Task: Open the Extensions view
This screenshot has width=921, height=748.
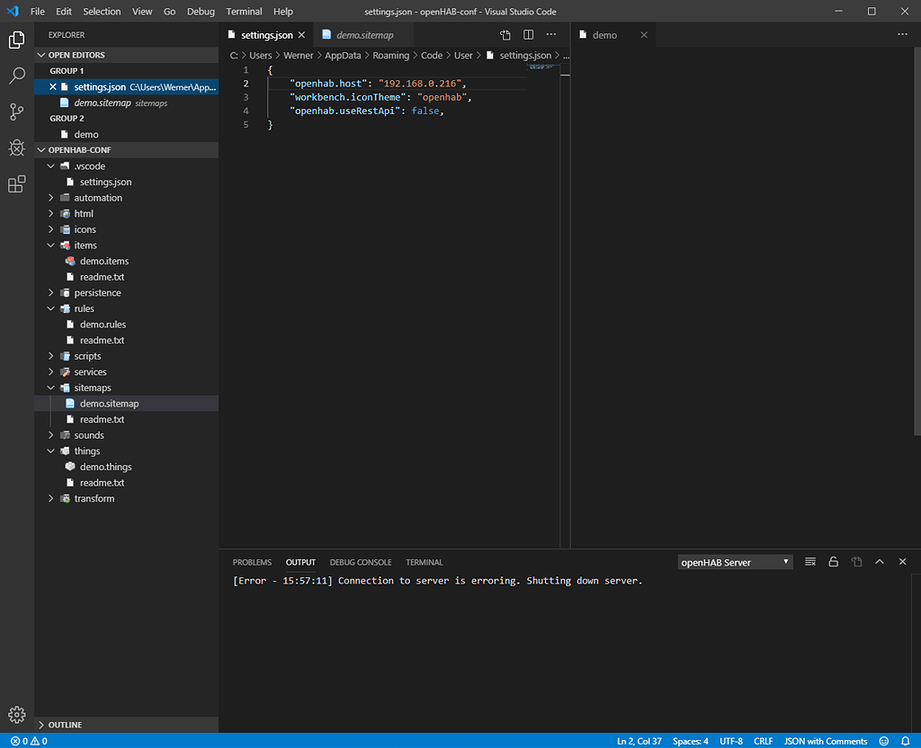Action: pyautogui.click(x=16, y=184)
